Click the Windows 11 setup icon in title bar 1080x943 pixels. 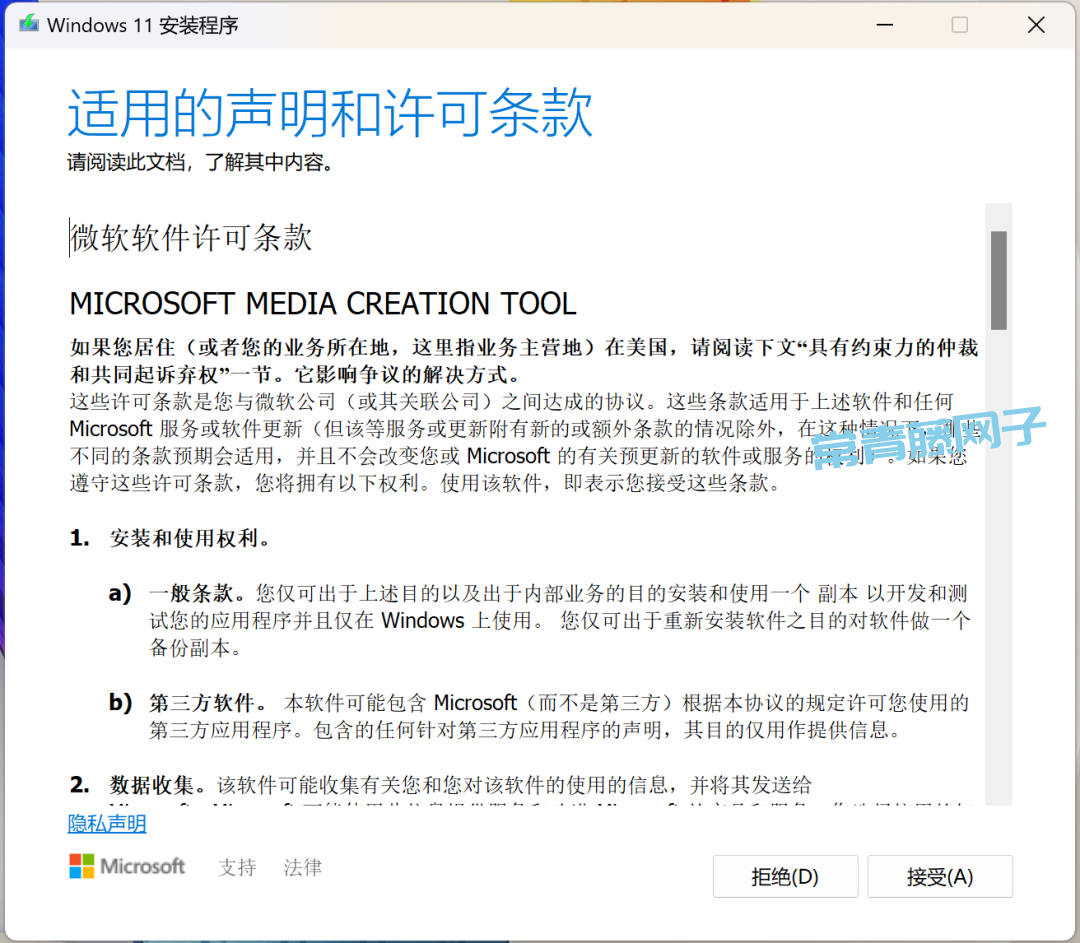(x=29, y=25)
